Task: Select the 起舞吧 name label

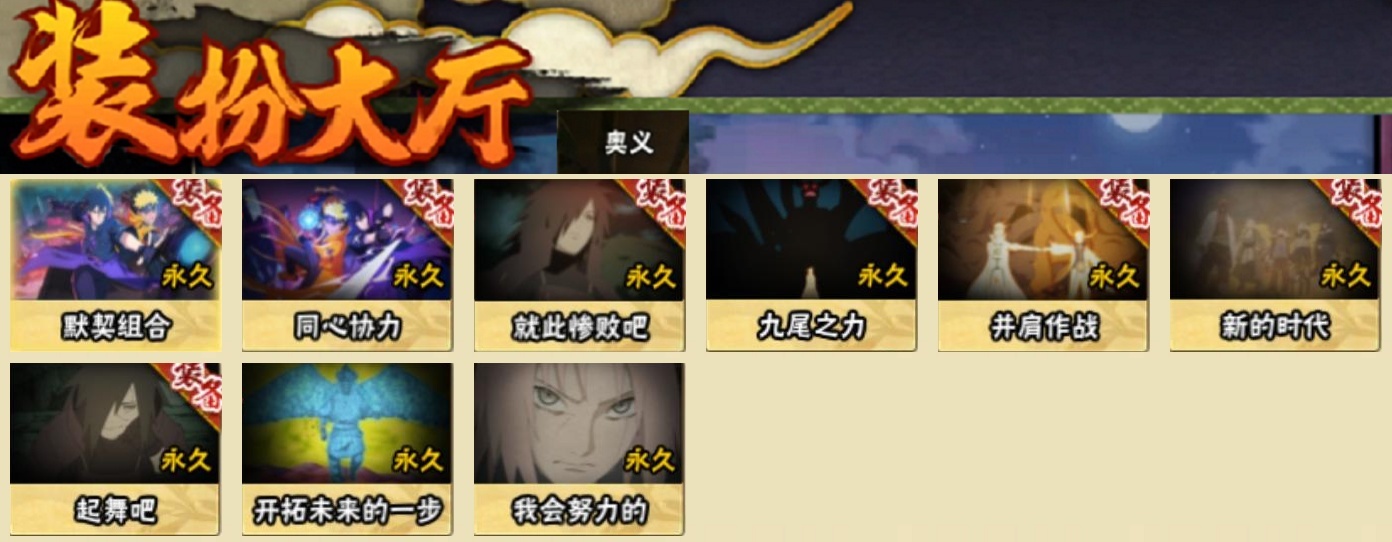Action: click(115, 510)
